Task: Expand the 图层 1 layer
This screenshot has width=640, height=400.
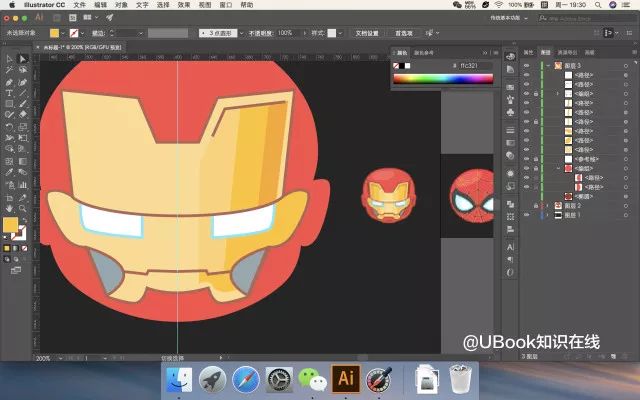Action: (x=548, y=215)
